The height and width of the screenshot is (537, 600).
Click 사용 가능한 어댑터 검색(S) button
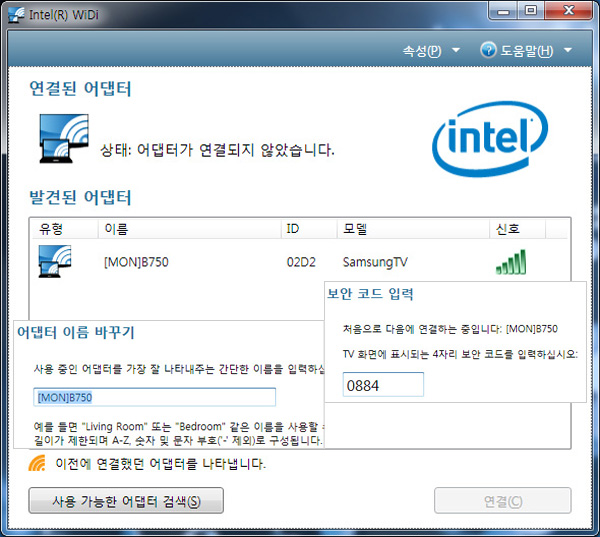click(126, 501)
